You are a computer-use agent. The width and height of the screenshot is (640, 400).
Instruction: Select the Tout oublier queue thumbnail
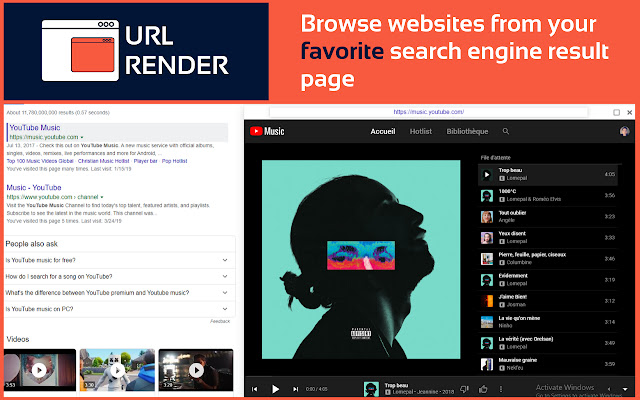[x=487, y=217]
